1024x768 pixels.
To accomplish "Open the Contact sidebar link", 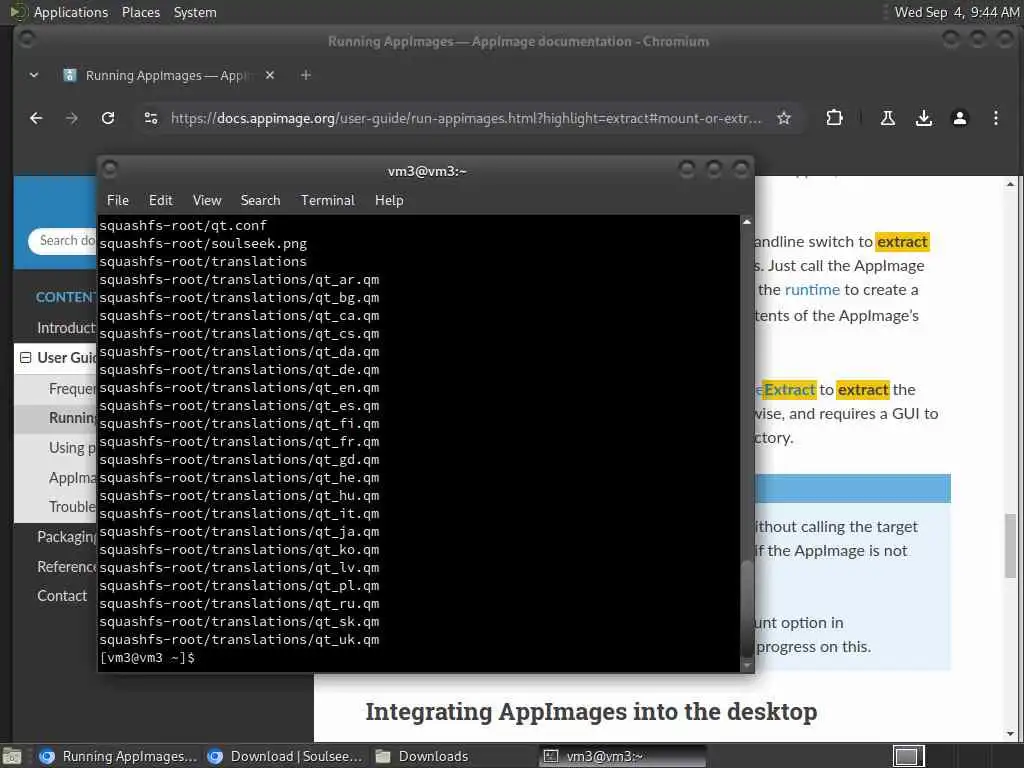I will [62, 596].
